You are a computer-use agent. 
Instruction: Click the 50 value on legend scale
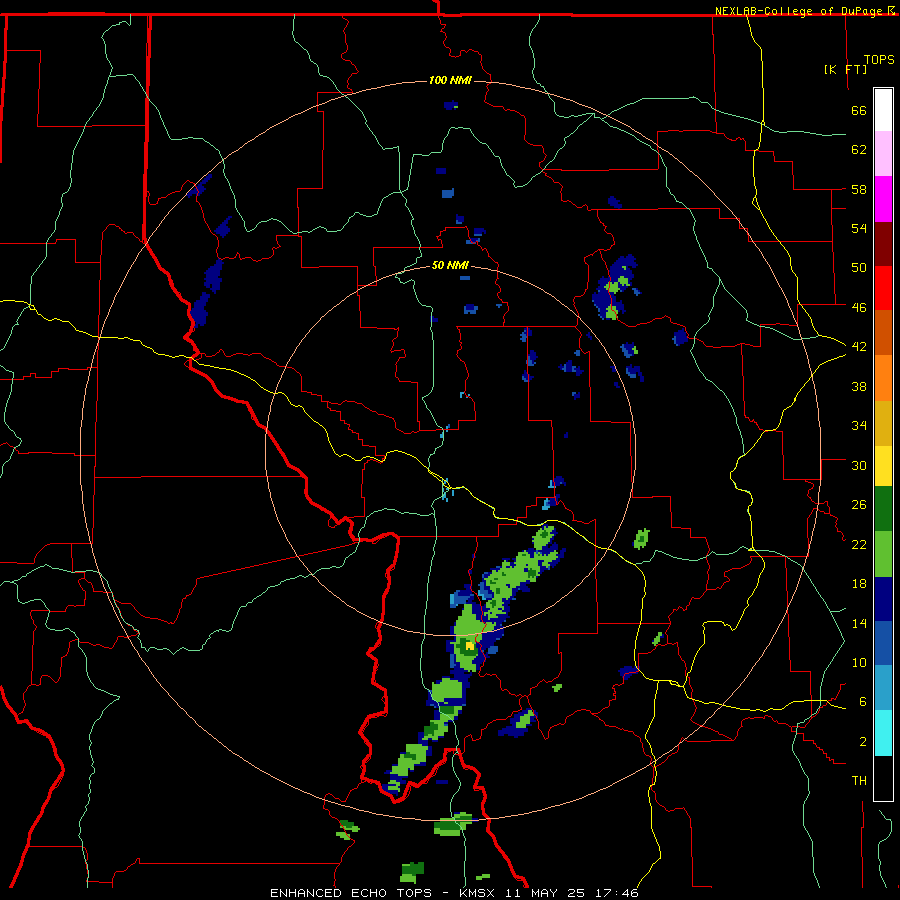pos(859,268)
